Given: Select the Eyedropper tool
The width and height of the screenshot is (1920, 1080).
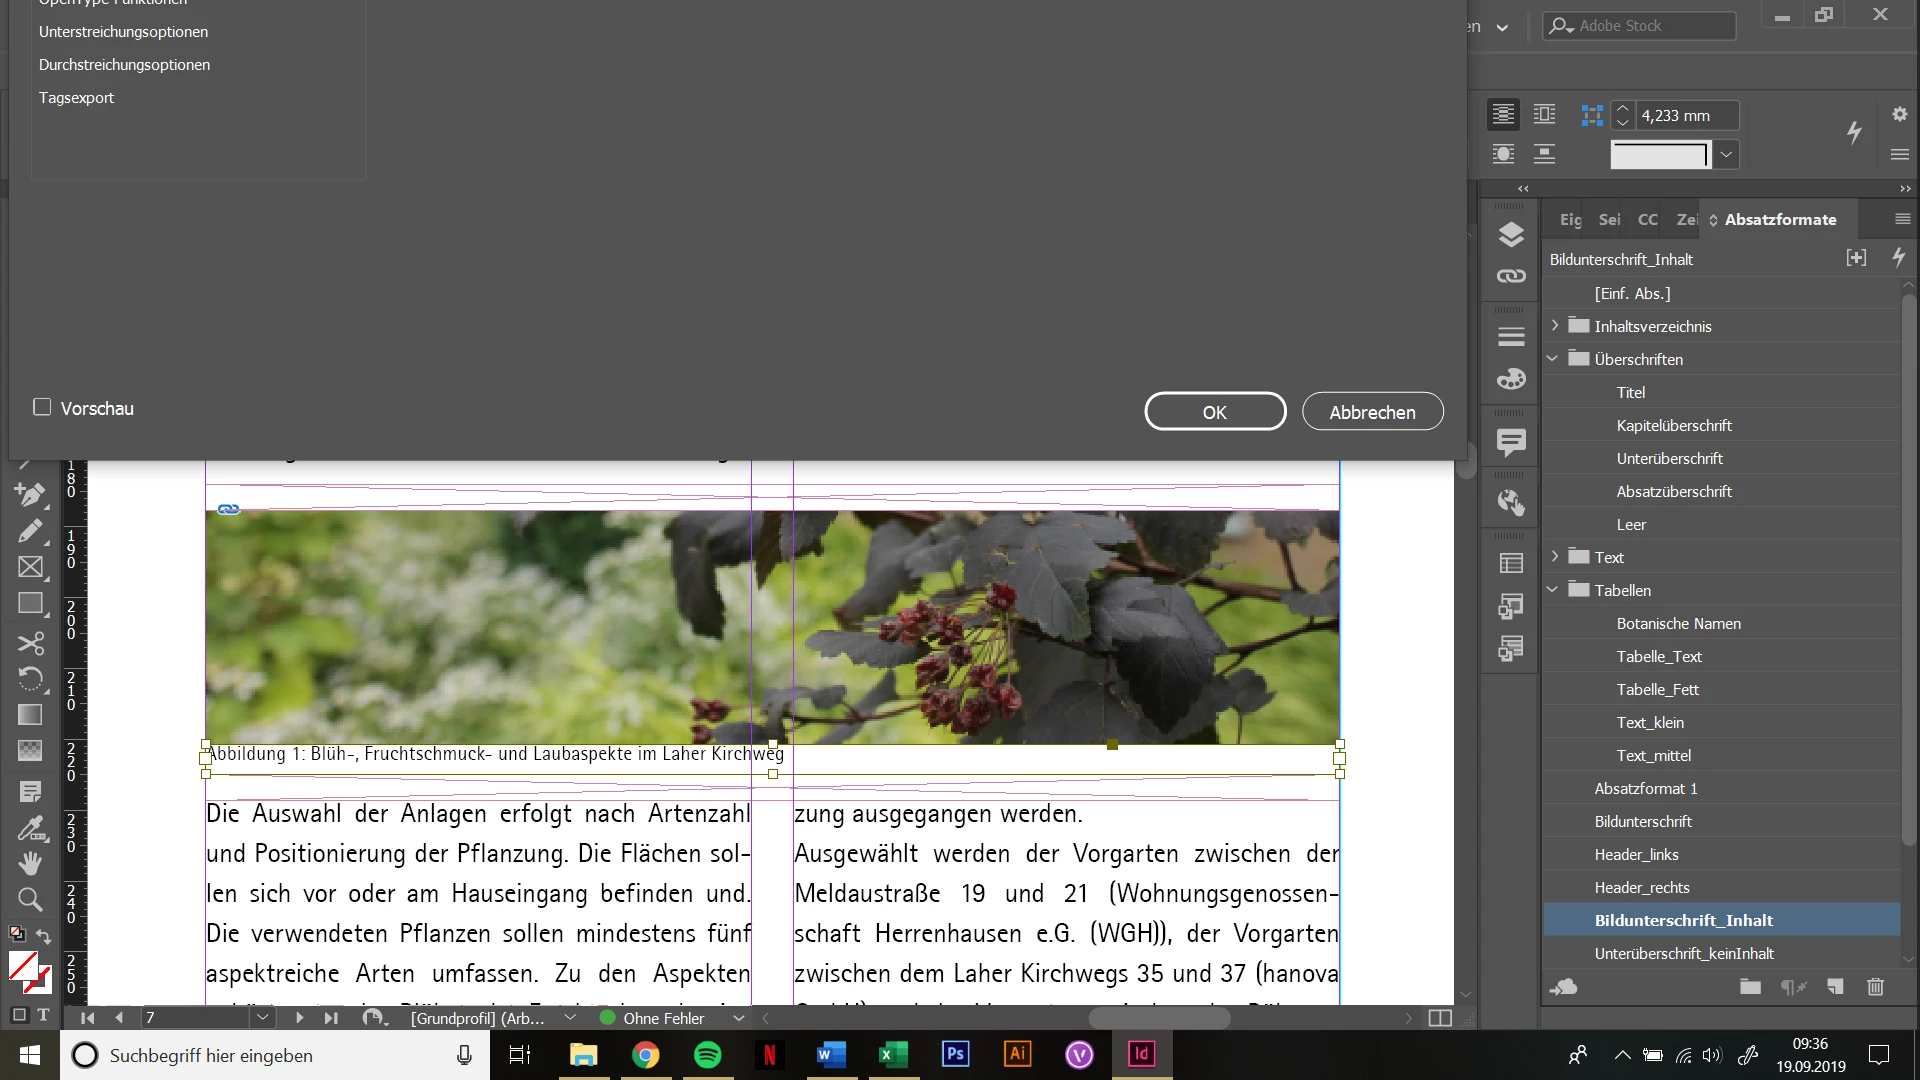Looking at the screenshot, I should (30, 829).
